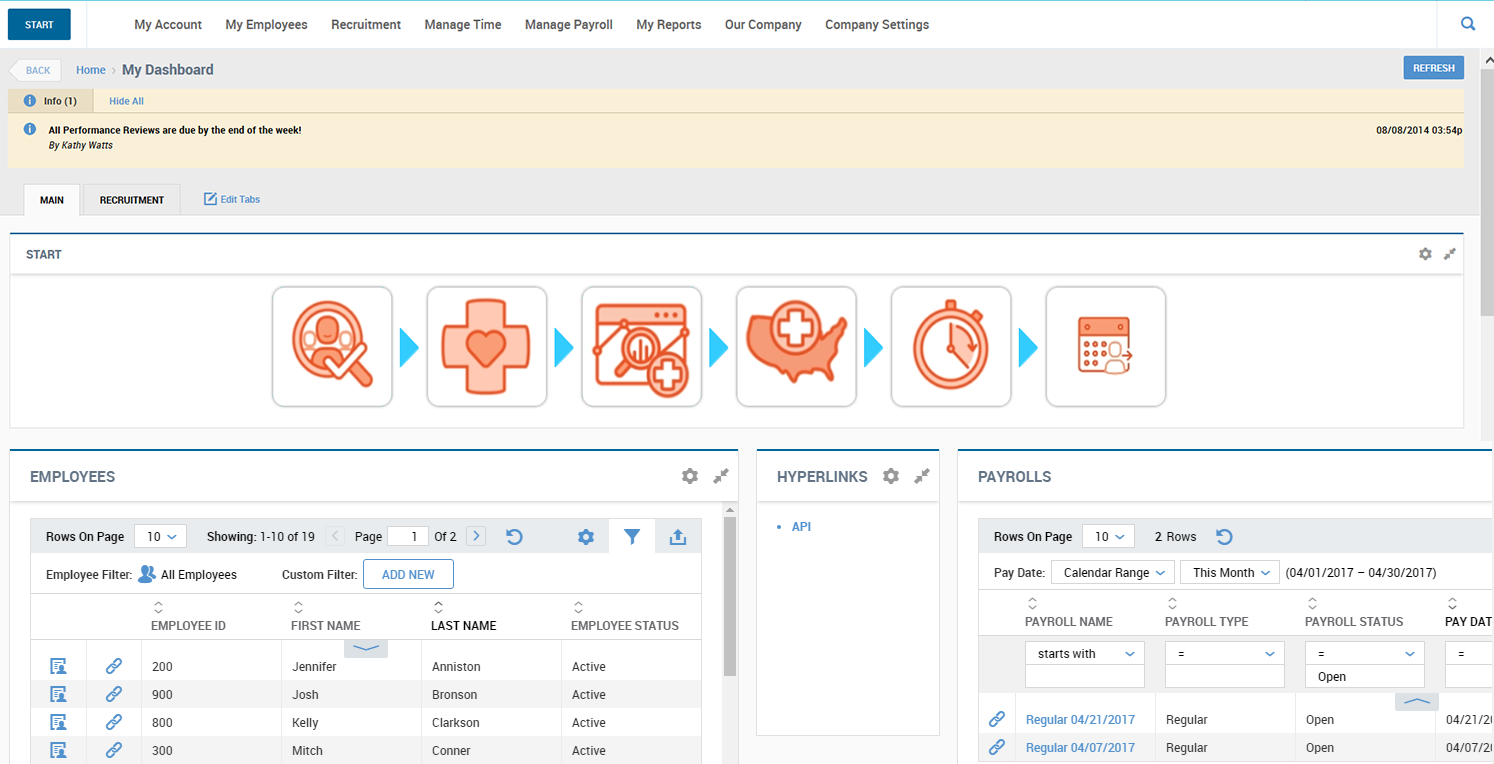Click the blue START button

click(x=39, y=25)
